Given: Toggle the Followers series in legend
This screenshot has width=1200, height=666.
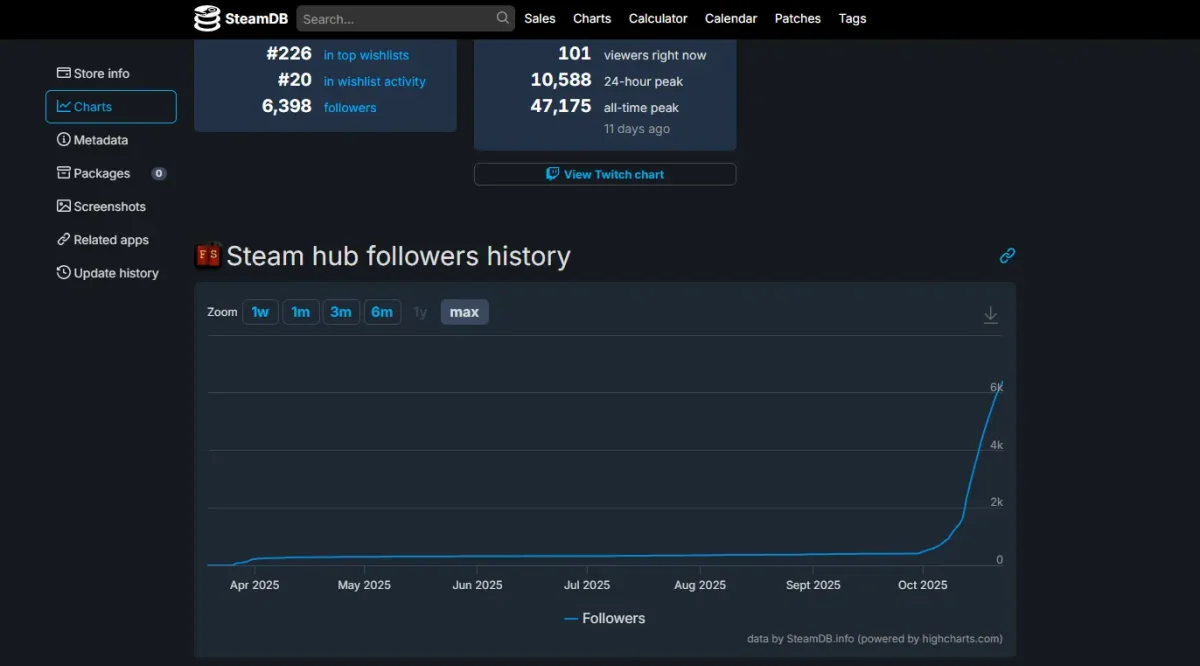Looking at the screenshot, I should pos(605,618).
